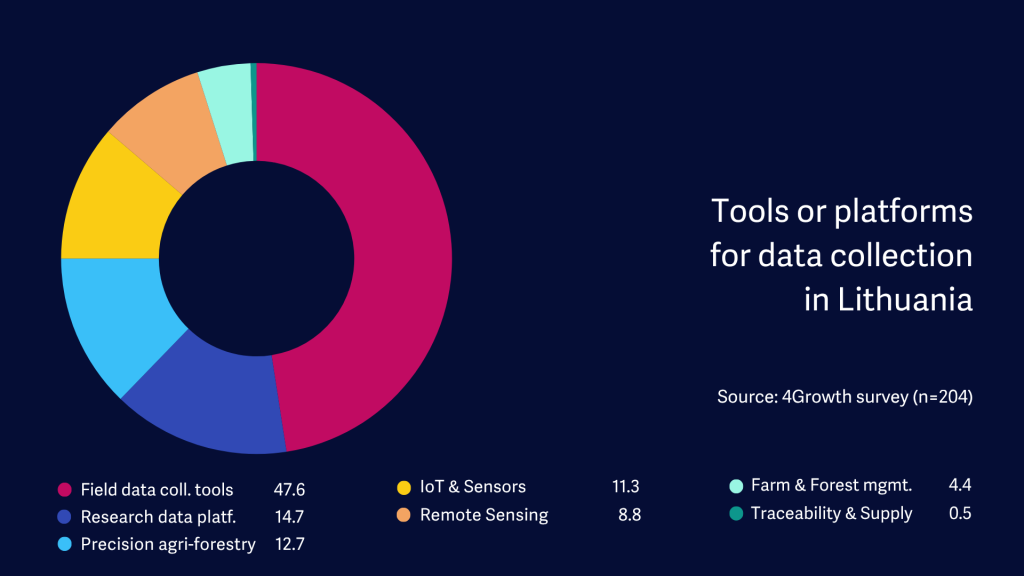Select the teal Traceability & Supply legend dot
Image resolution: width=1024 pixels, height=576 pixels.
pyautogui.click(x=735, y=514)
